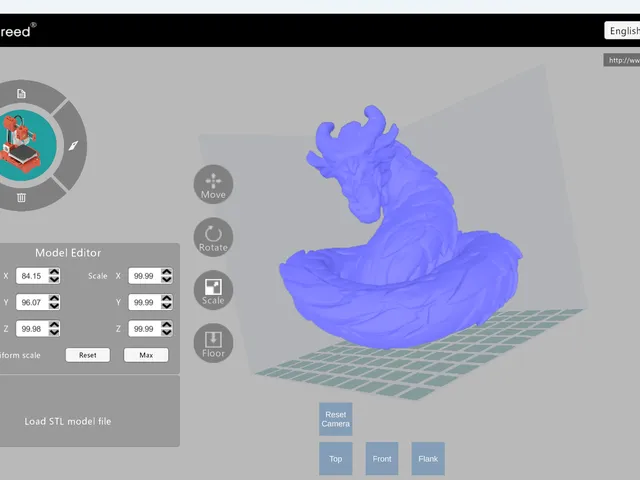Activate the Floor tool

213,343
